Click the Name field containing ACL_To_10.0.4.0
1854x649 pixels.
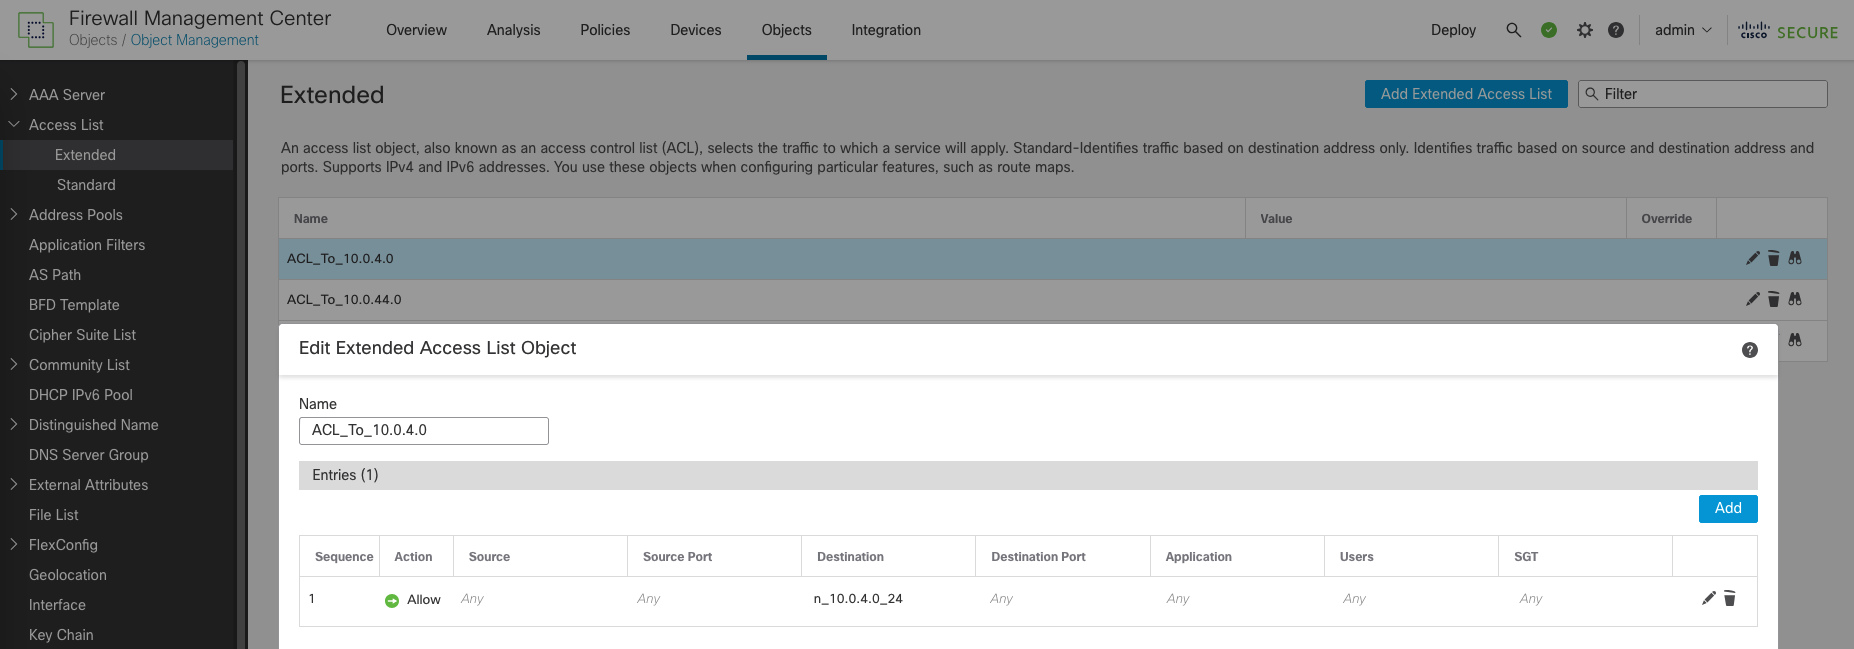[x=423, y=430]
